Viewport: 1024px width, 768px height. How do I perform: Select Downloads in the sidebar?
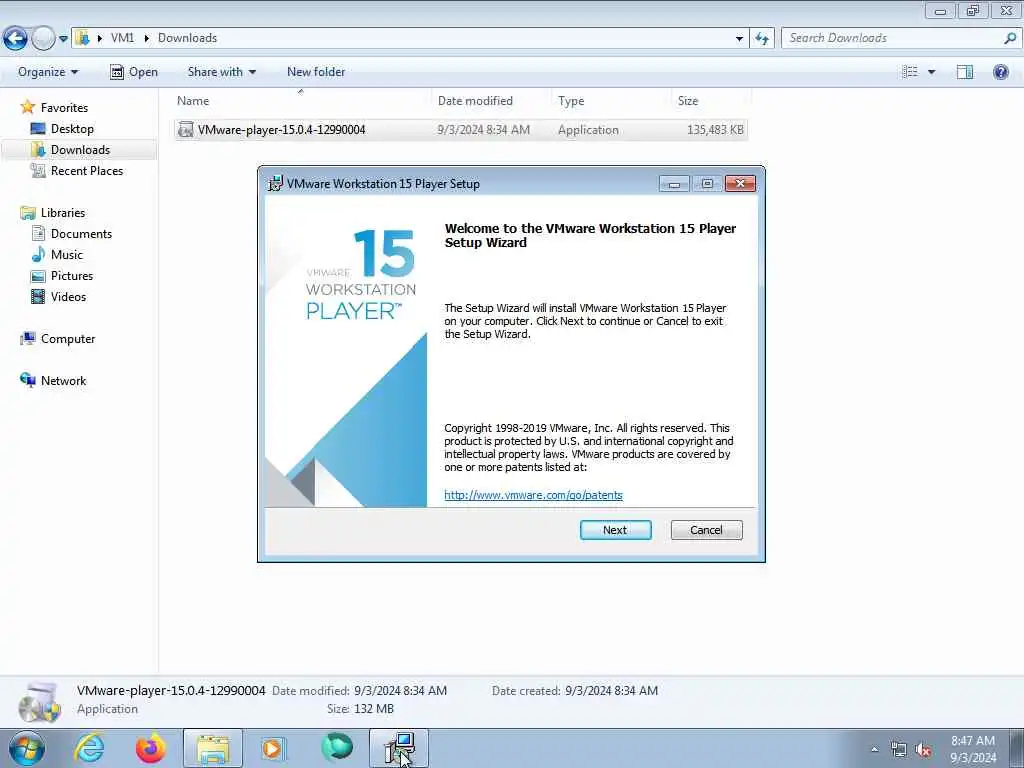(80, 150)
